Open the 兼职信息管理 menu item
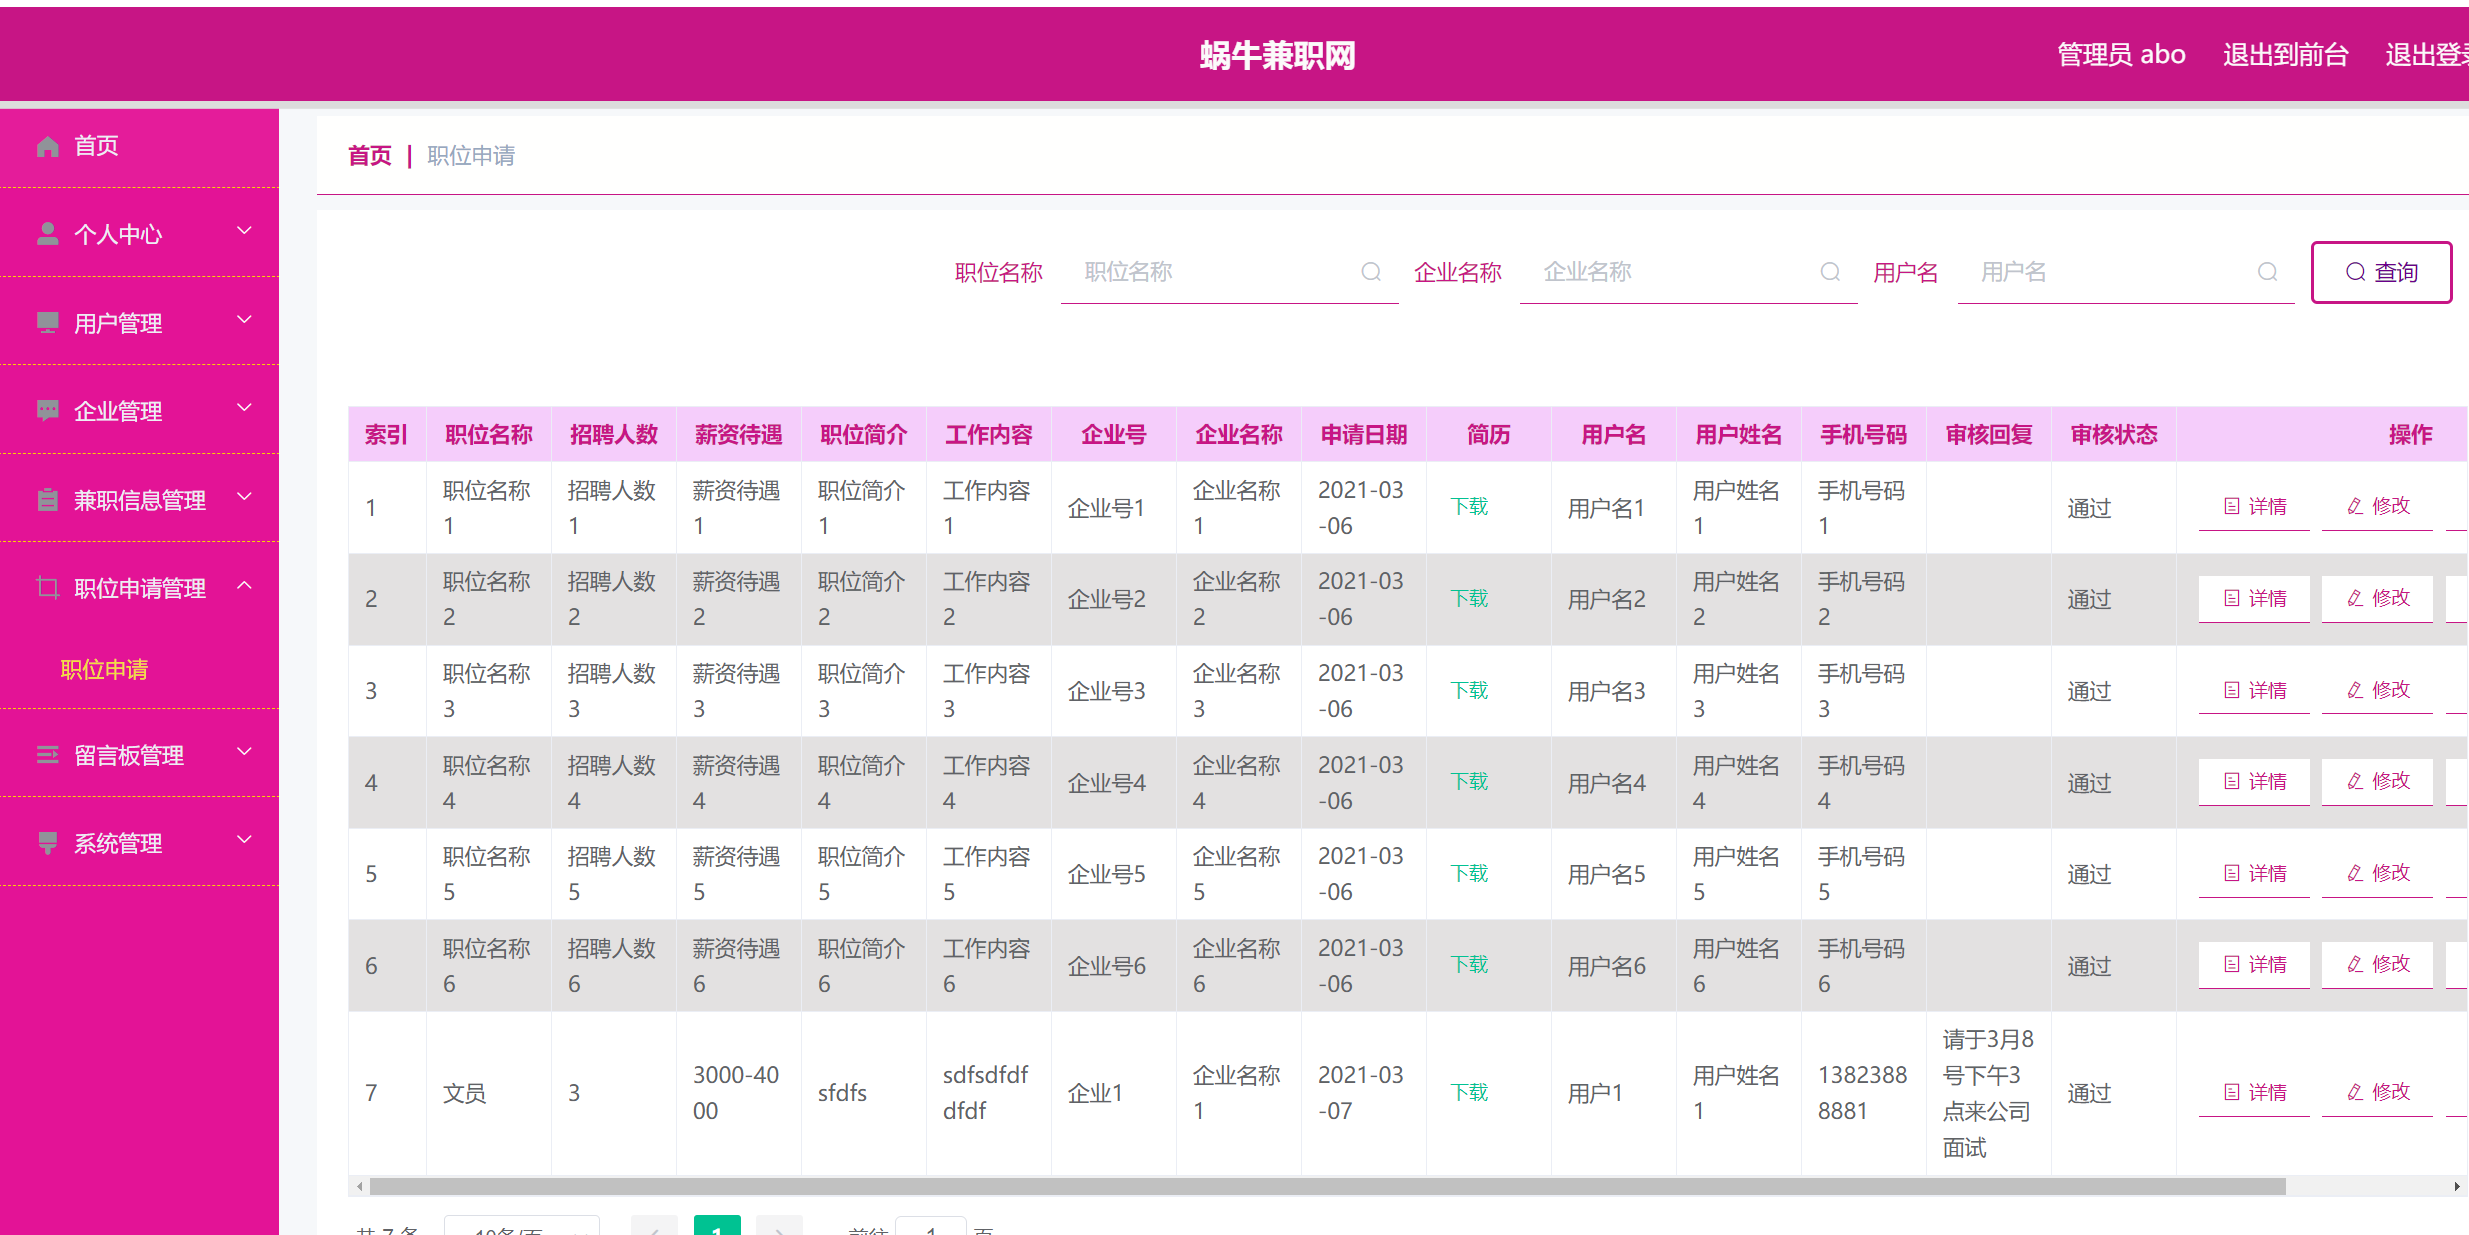The height and width of the screenshot is (1235, 2469). point(140,500)
